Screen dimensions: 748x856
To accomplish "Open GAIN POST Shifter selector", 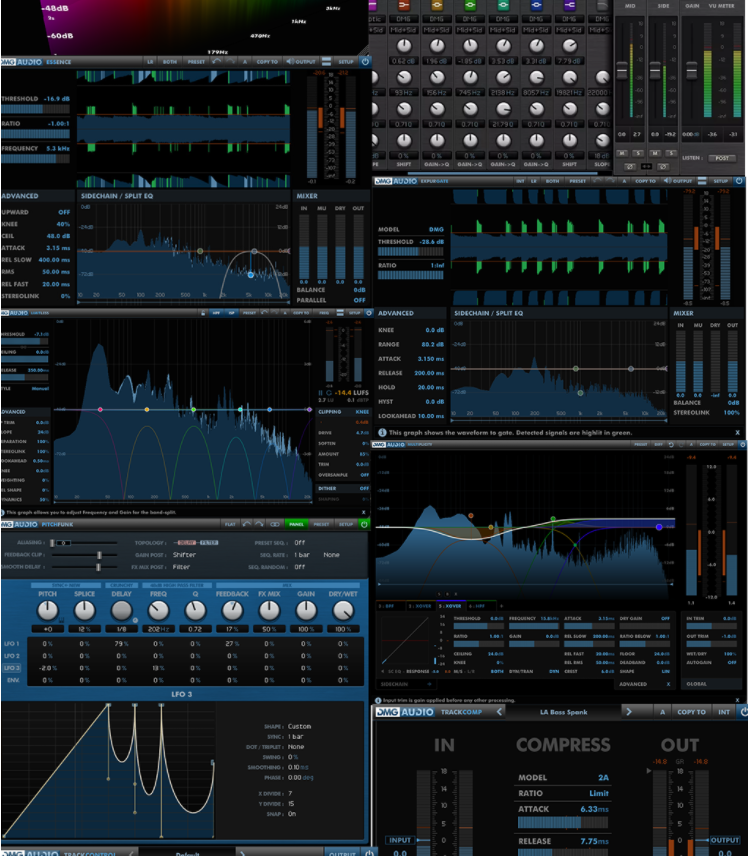I will (x=184, y=555).
